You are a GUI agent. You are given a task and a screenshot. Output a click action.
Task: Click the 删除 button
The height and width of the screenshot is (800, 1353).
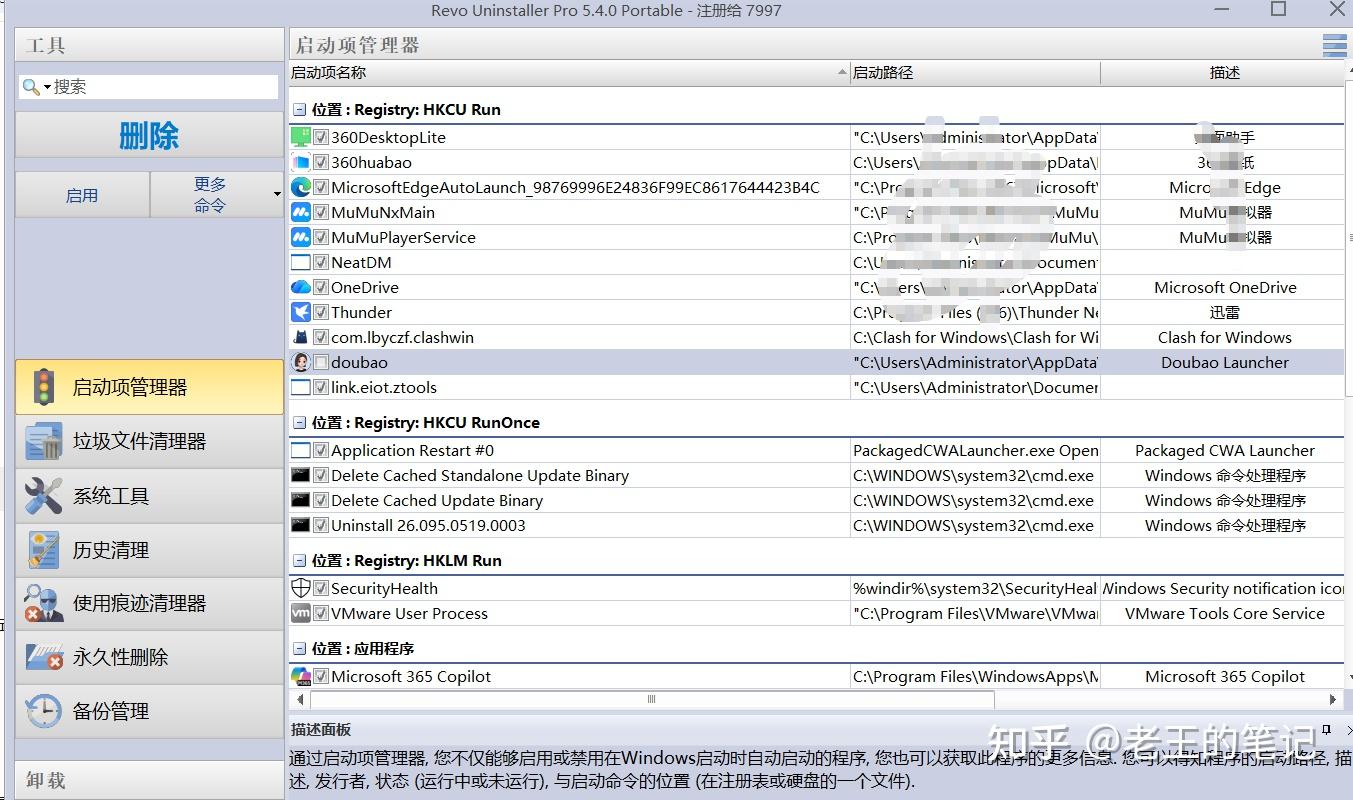[x=149, y=135]
